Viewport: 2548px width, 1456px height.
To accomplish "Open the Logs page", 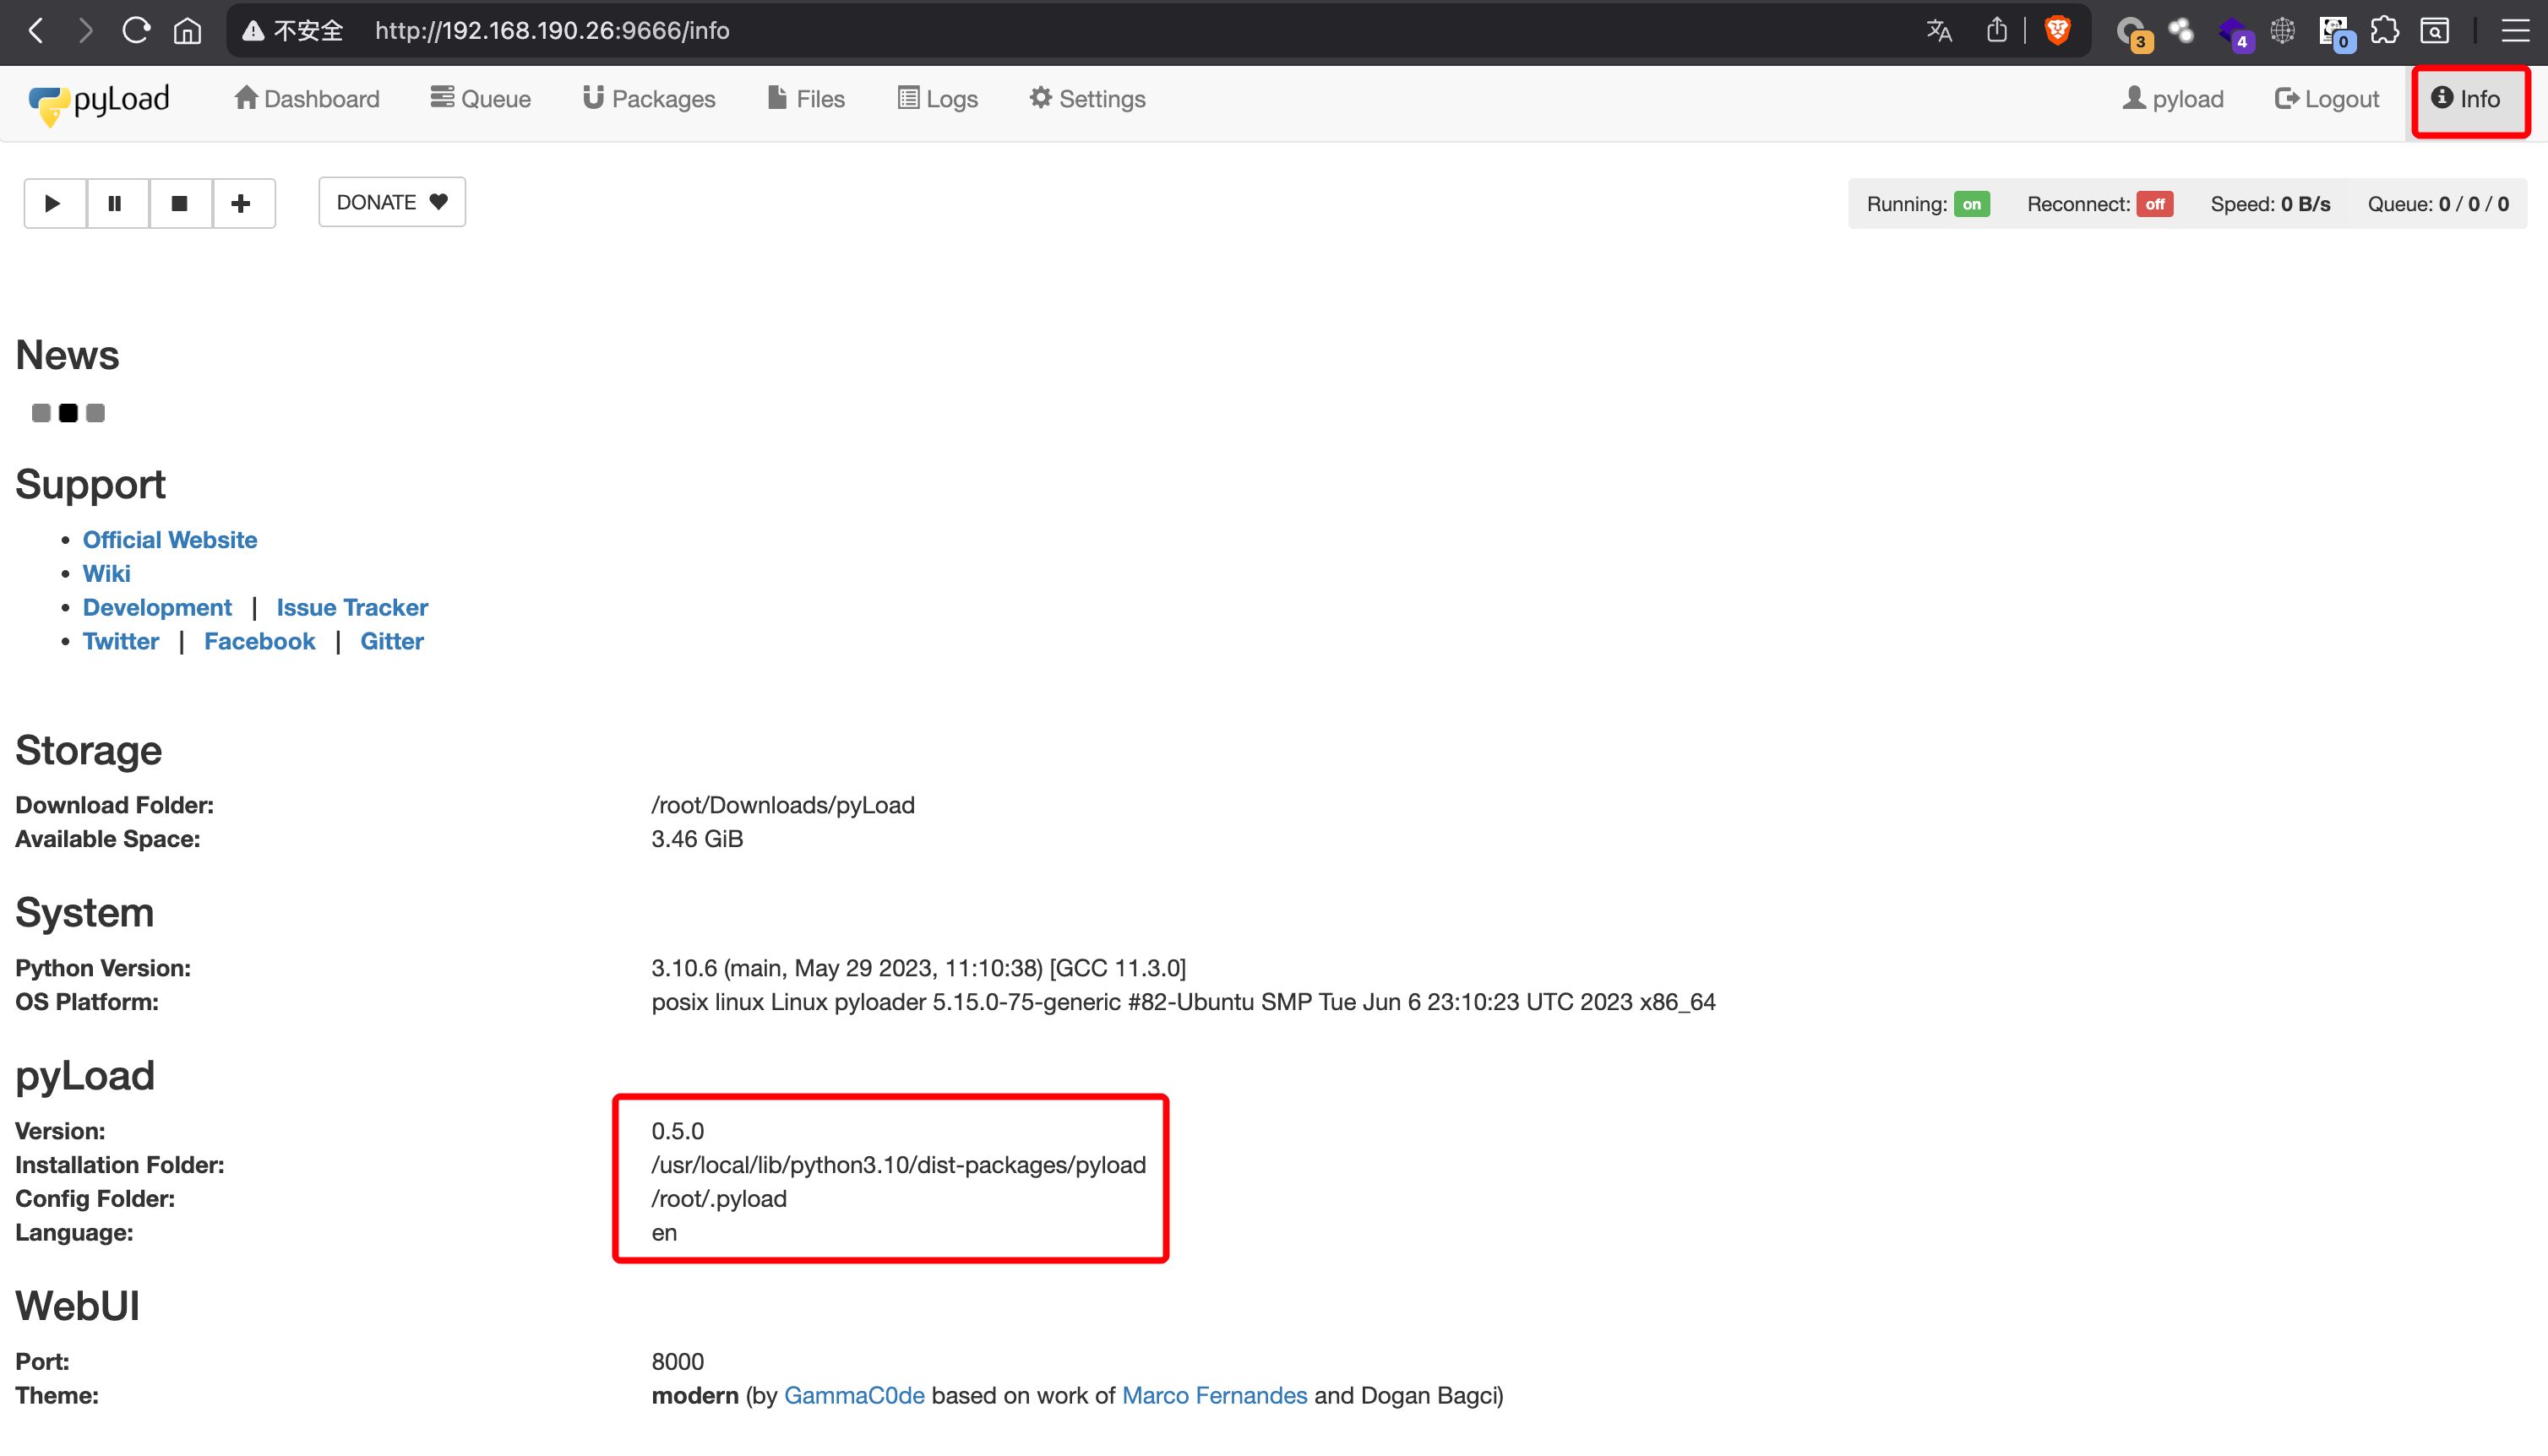I will click(938, 99).
